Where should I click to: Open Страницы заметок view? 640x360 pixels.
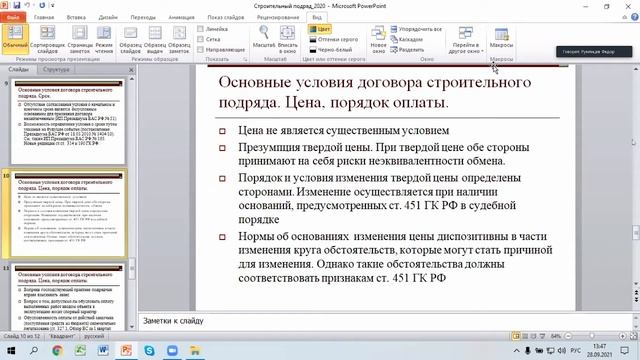[x=80, y=40]
